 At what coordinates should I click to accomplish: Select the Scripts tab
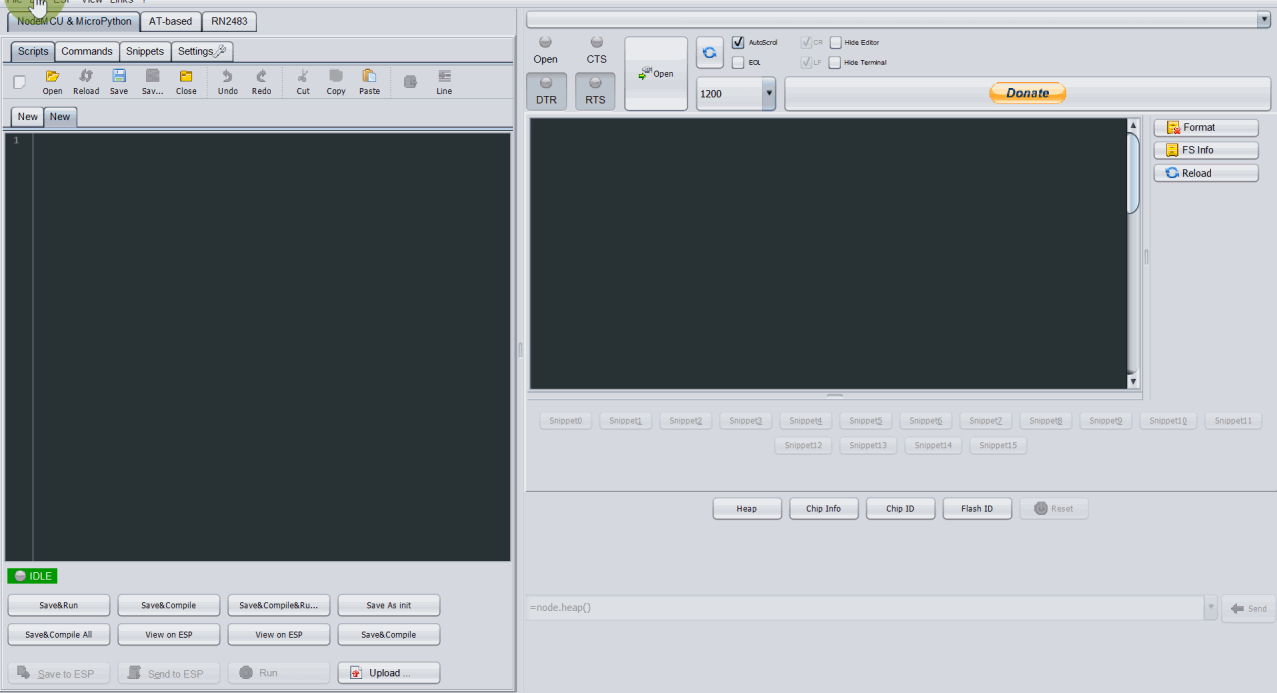33,51
